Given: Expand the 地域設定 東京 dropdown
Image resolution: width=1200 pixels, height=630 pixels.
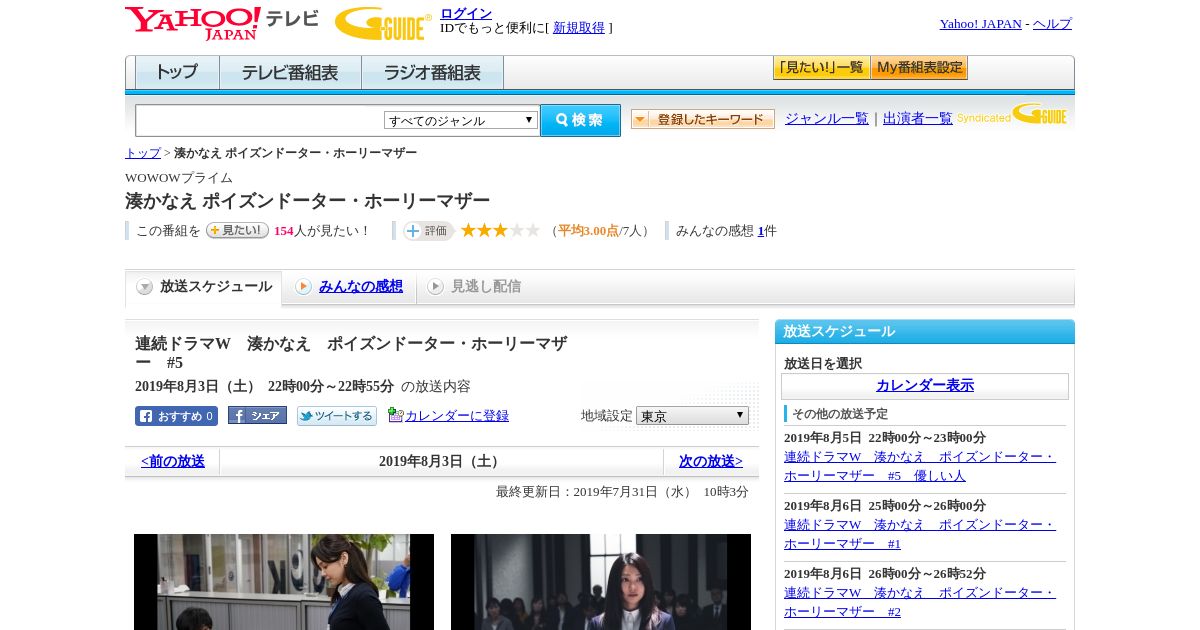Looking at the screenshot, I should pyautogui.click(x=692, y=415).
